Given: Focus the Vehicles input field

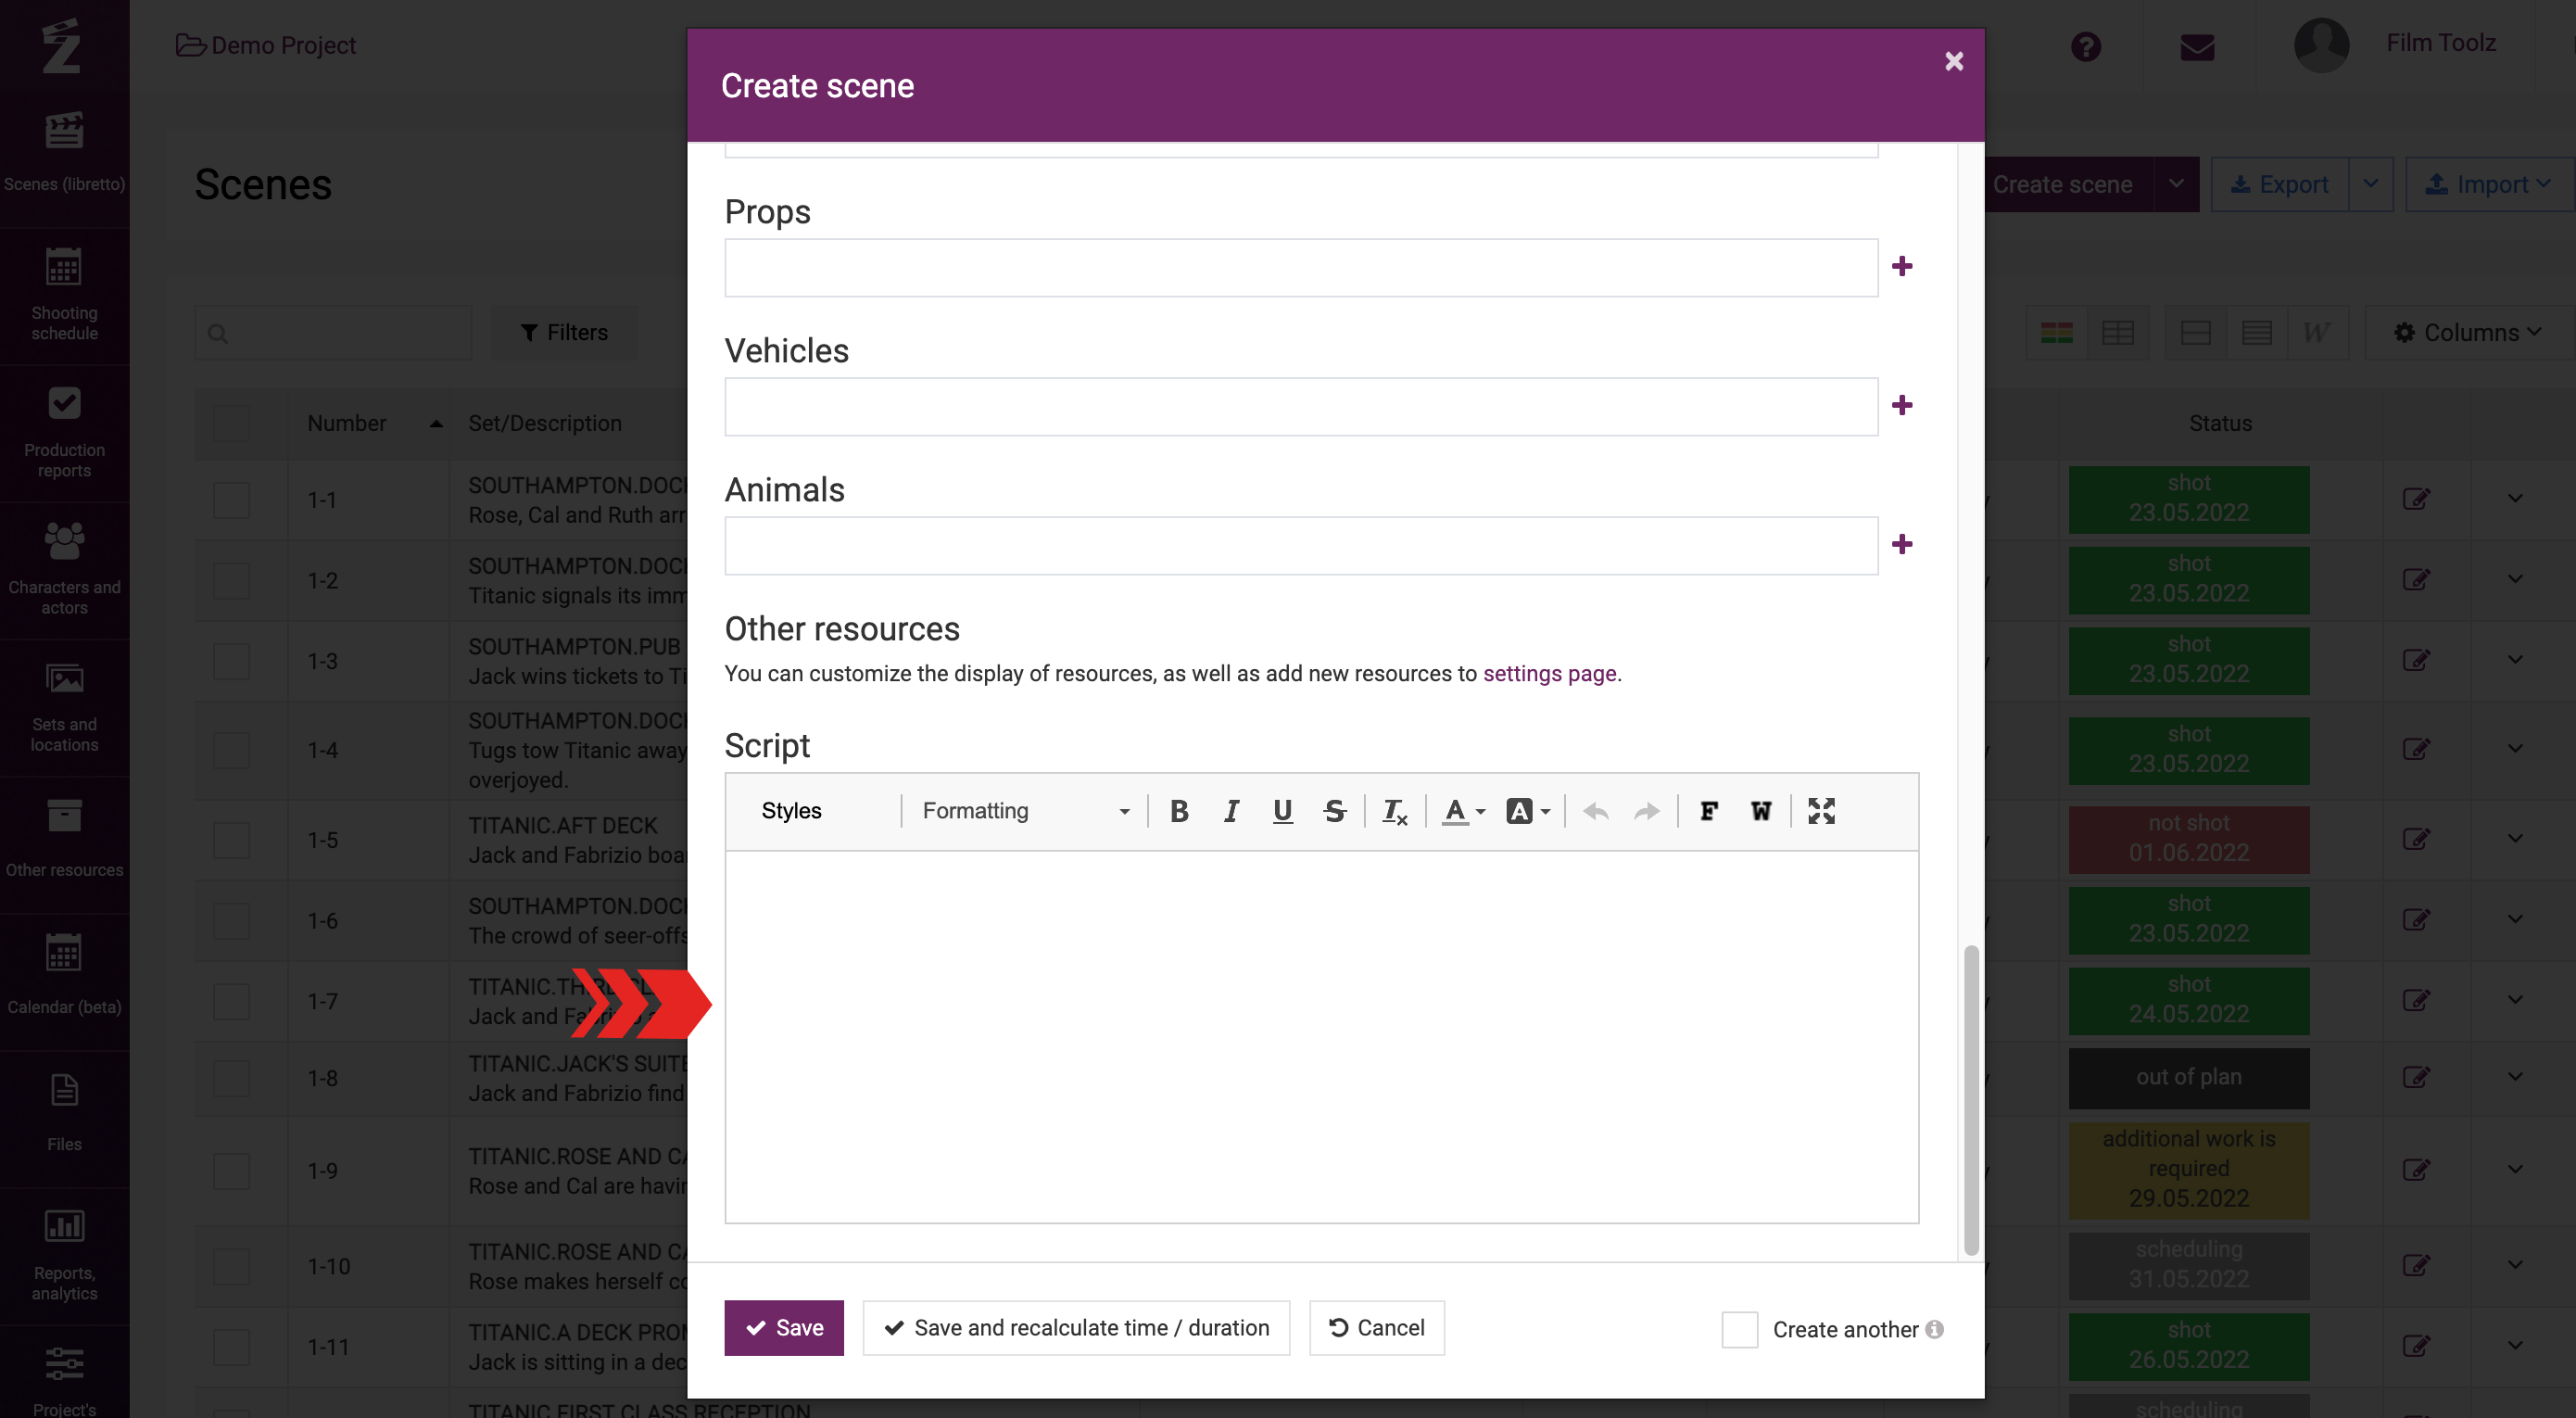Looking at the screenshot, I should pyautogui.click(x=1301, y=406).
